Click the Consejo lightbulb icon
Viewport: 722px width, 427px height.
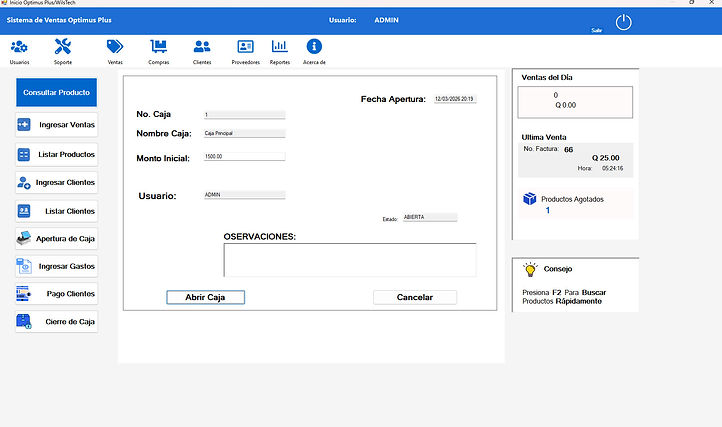click(530, 269)
